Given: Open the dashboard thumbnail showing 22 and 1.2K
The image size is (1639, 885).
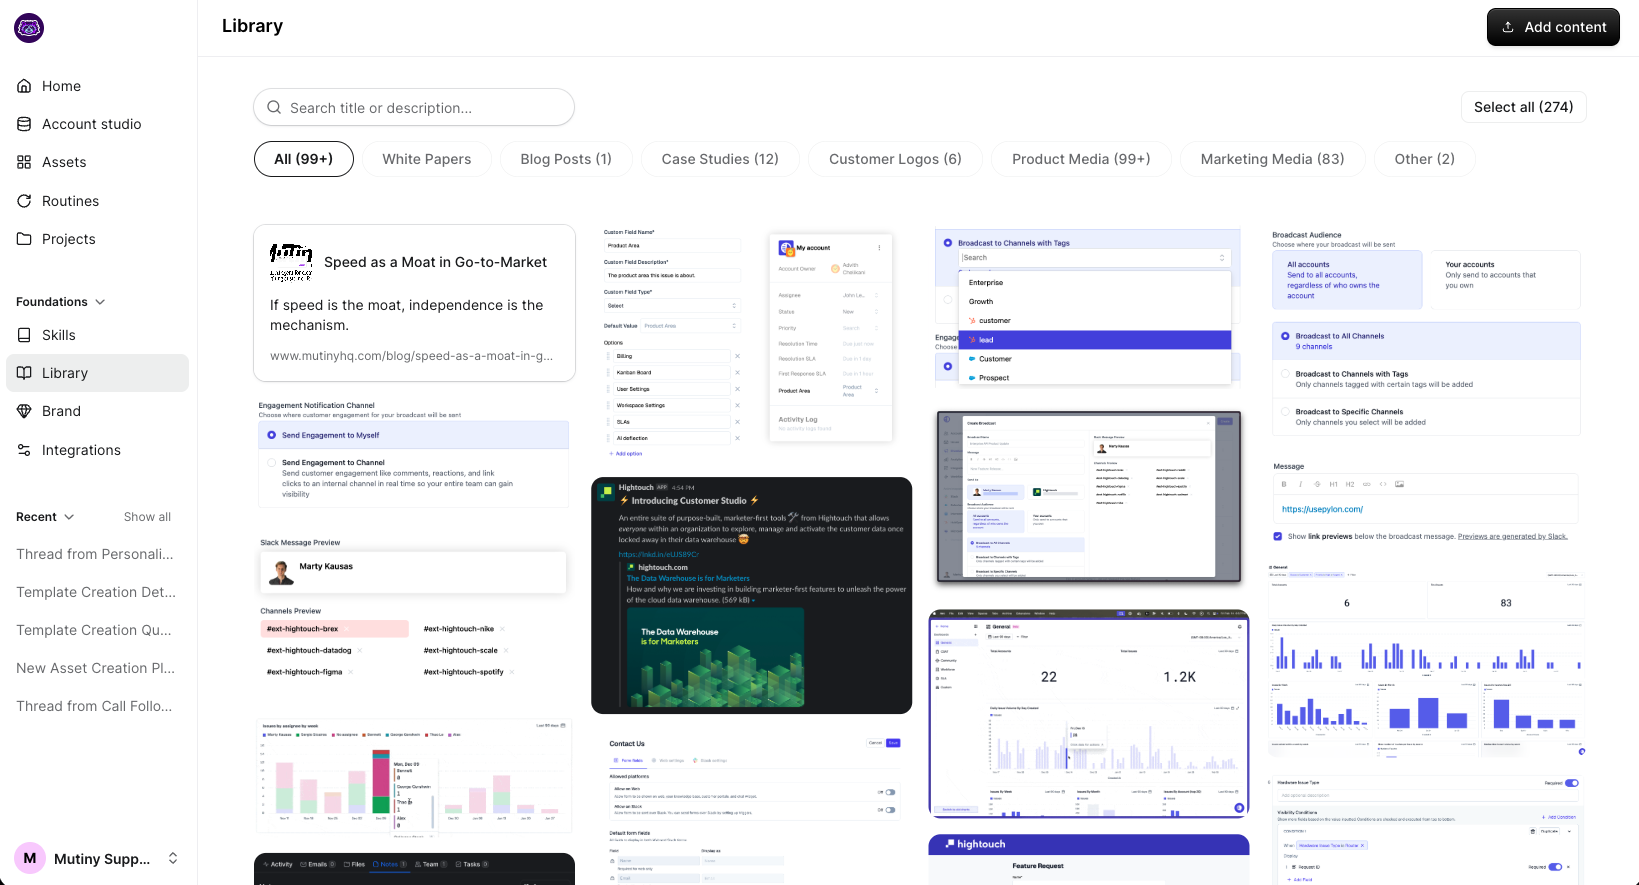Looking at the screenshot, I should pyautogui.click(x=1088, y=713).
